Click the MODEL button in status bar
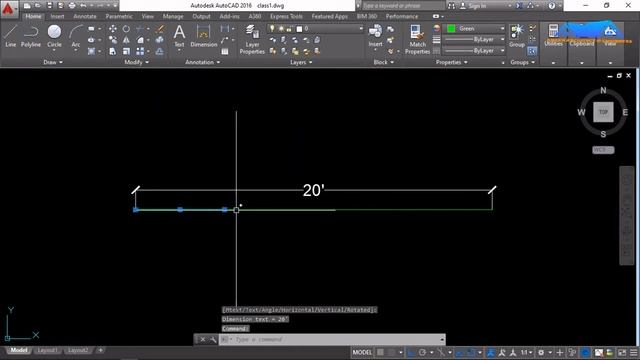 [362, 352]
